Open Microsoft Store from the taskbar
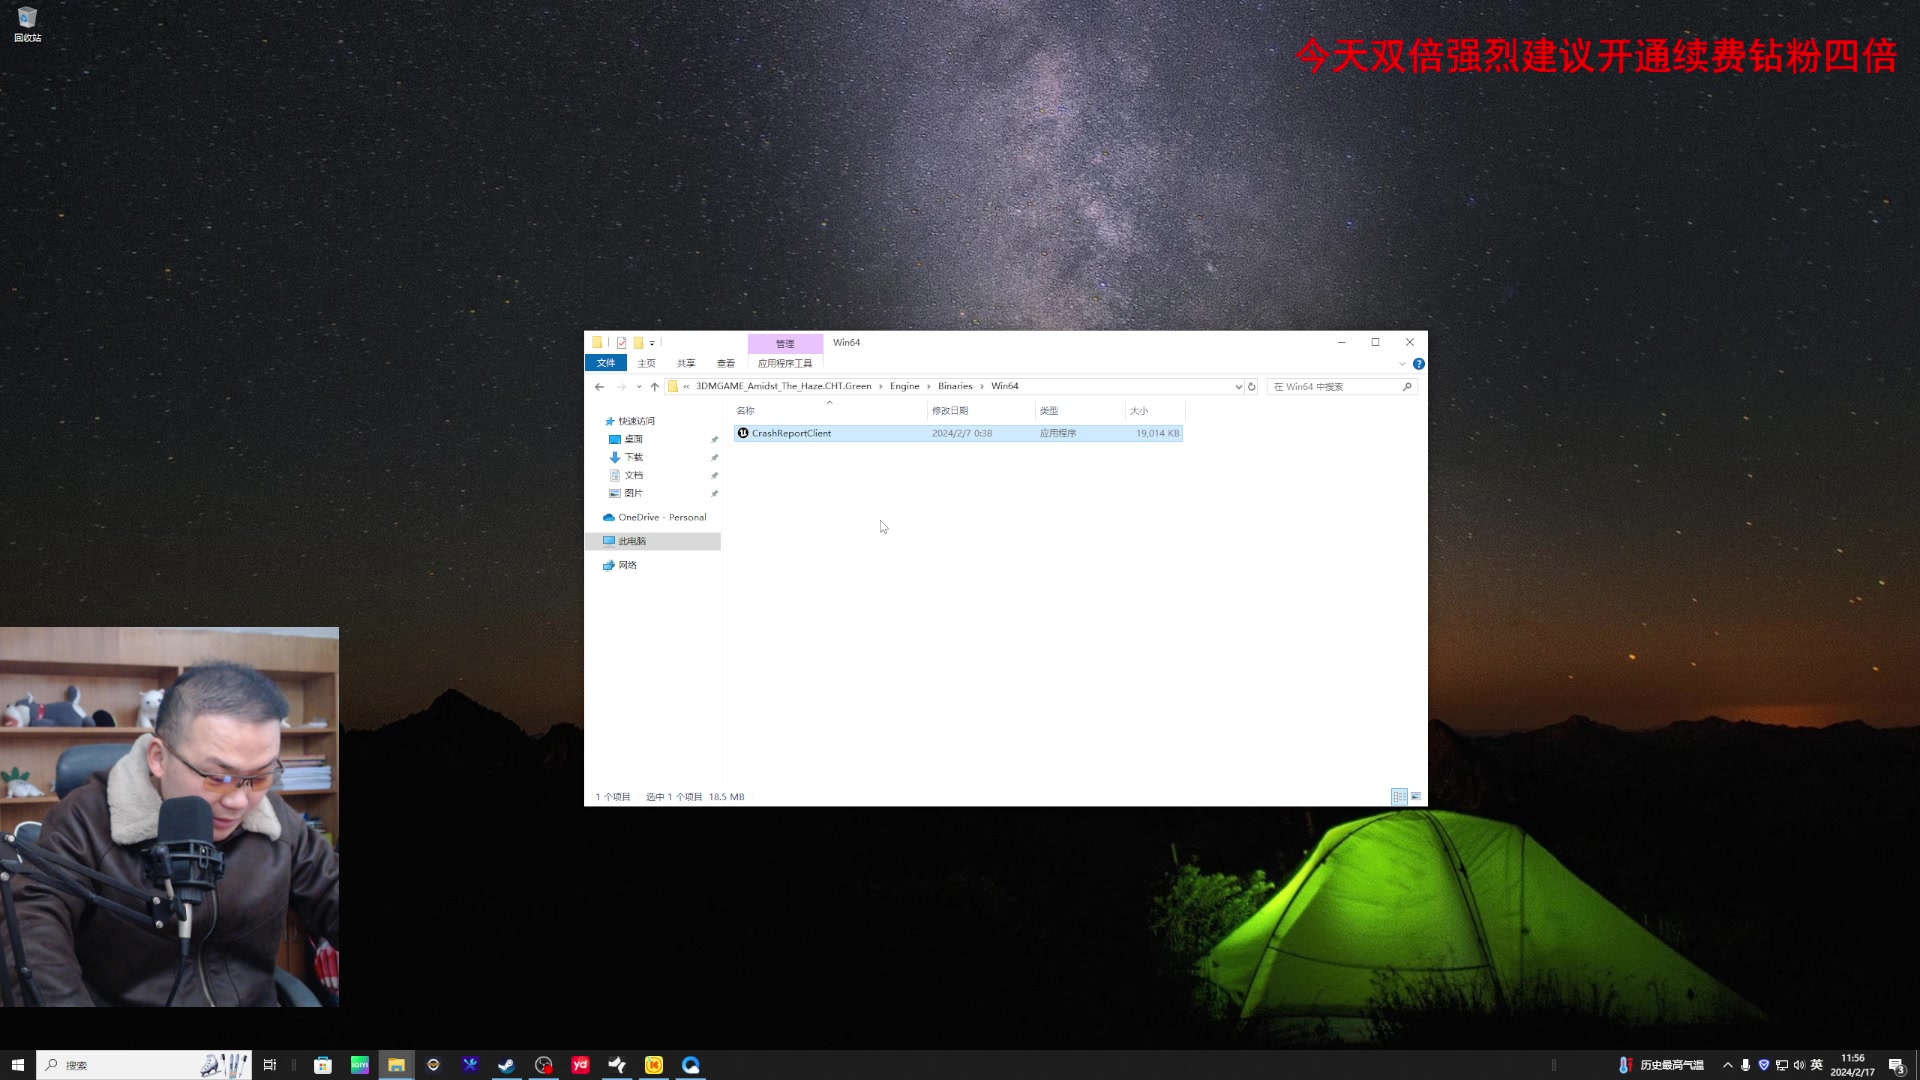The height and width of the screenshot is (1080, 1920). [322, 1064]
